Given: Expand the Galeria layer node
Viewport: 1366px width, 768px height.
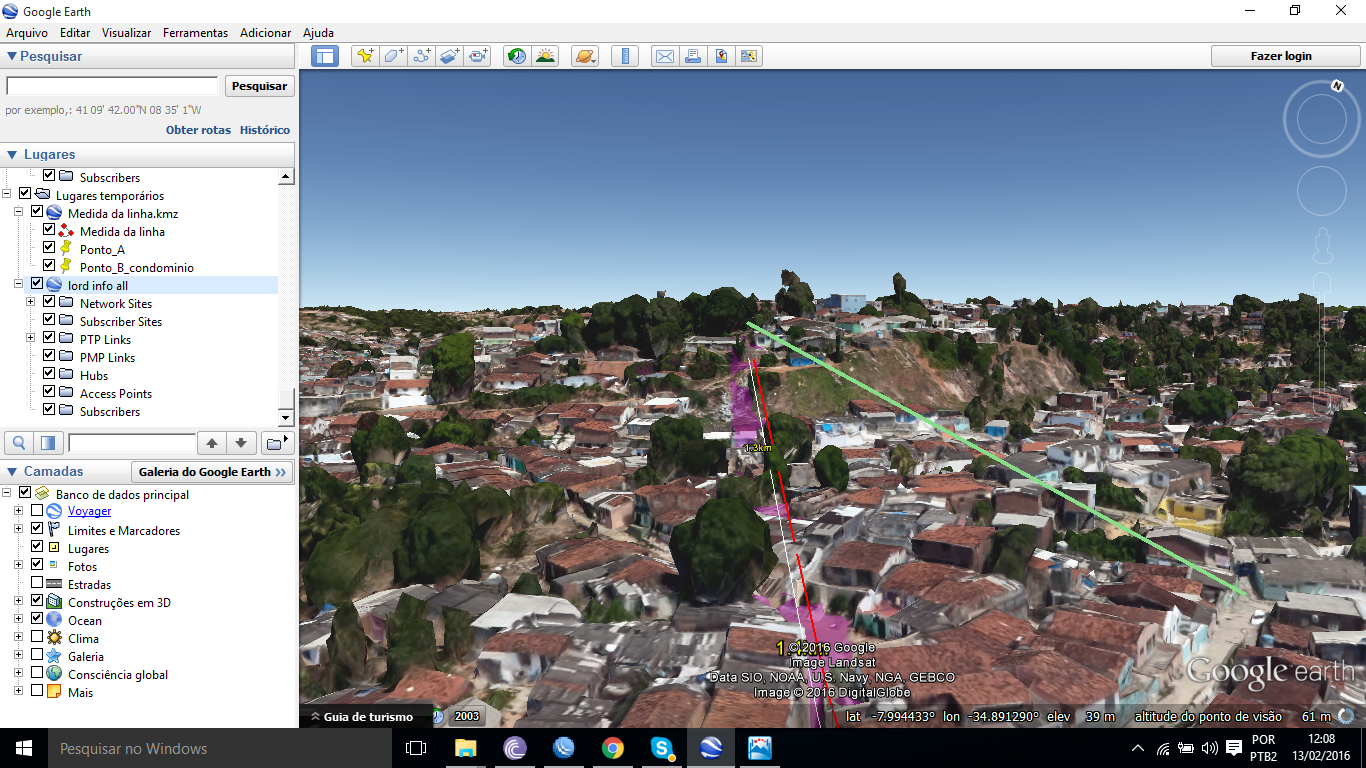Looking at the screenshot, I should [x=19, y=656].
